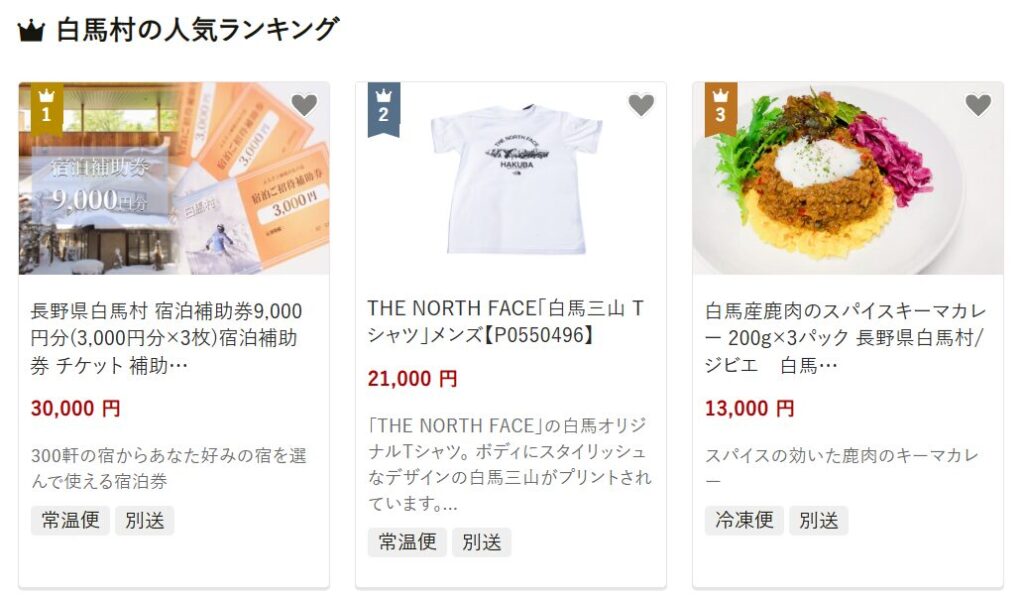The width and height of the screenshot is (1024, 597).
Task: Select 常温便 tag on lodging voucher
Action: (71, 521)
